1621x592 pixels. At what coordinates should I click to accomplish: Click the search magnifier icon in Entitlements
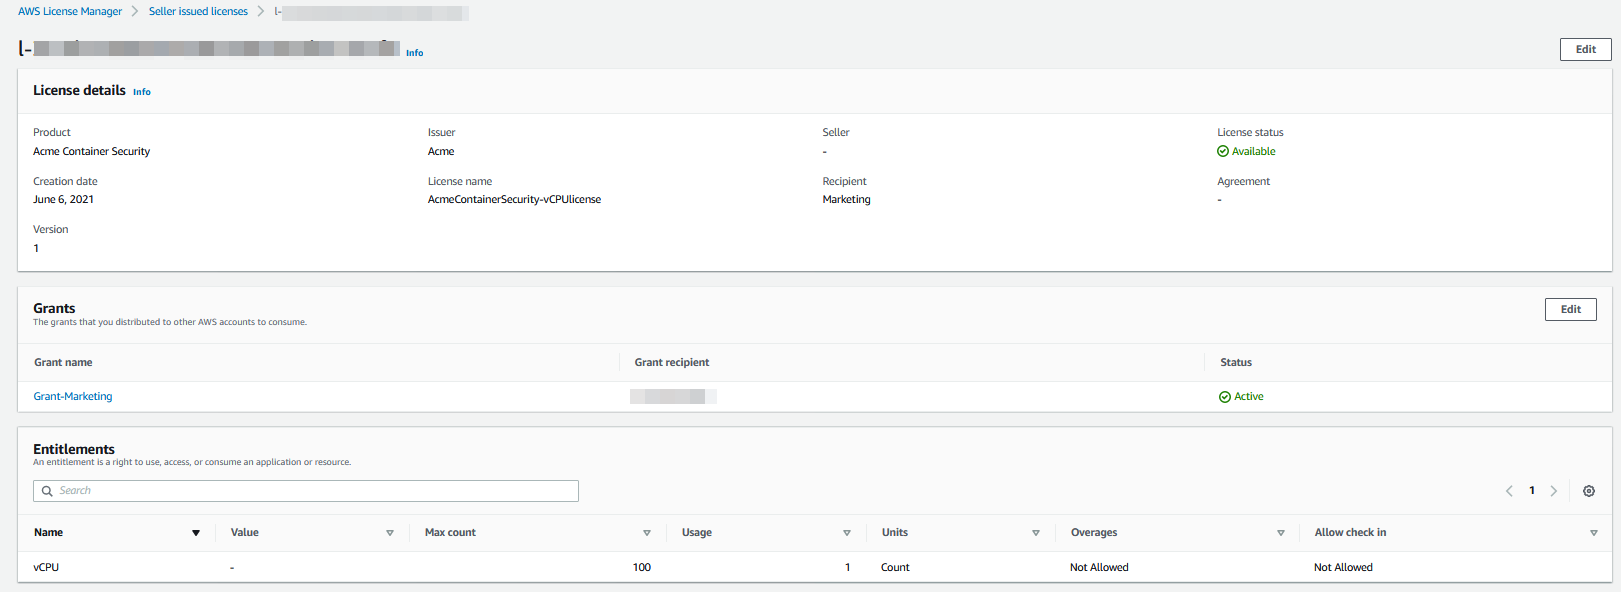[47, 491]
